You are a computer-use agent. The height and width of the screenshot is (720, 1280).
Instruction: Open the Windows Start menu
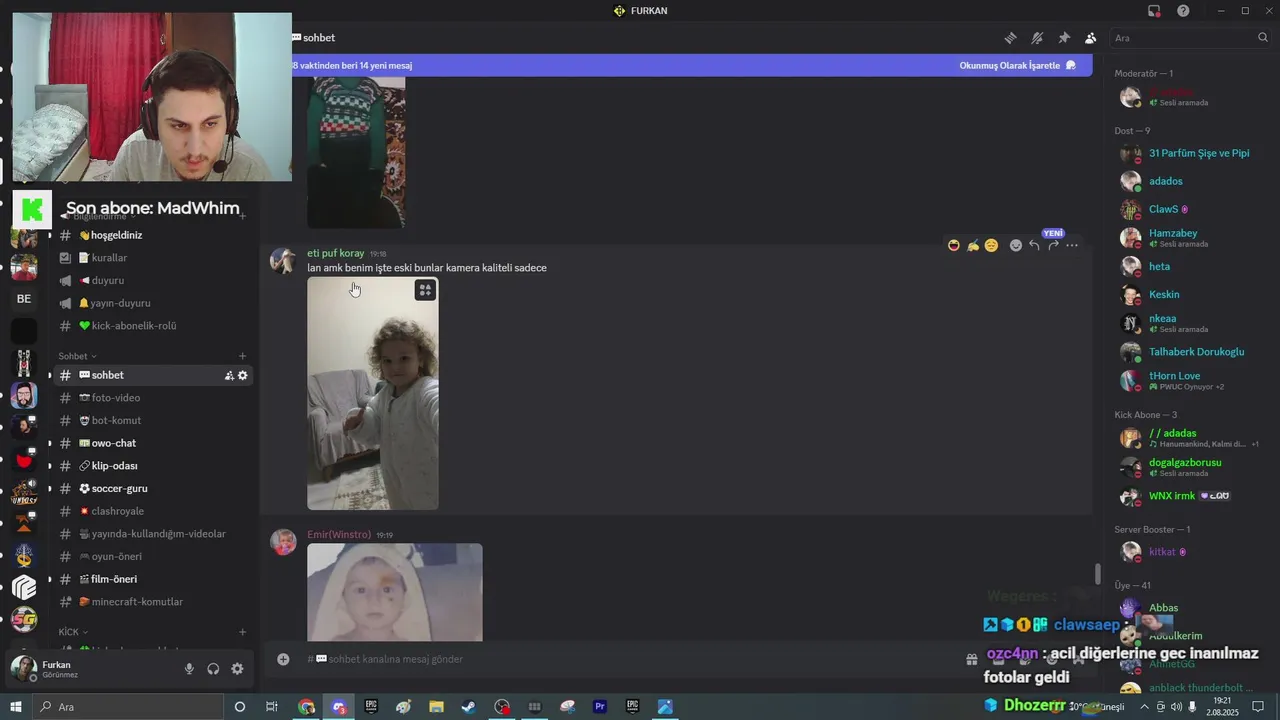(x=16, y=707)
